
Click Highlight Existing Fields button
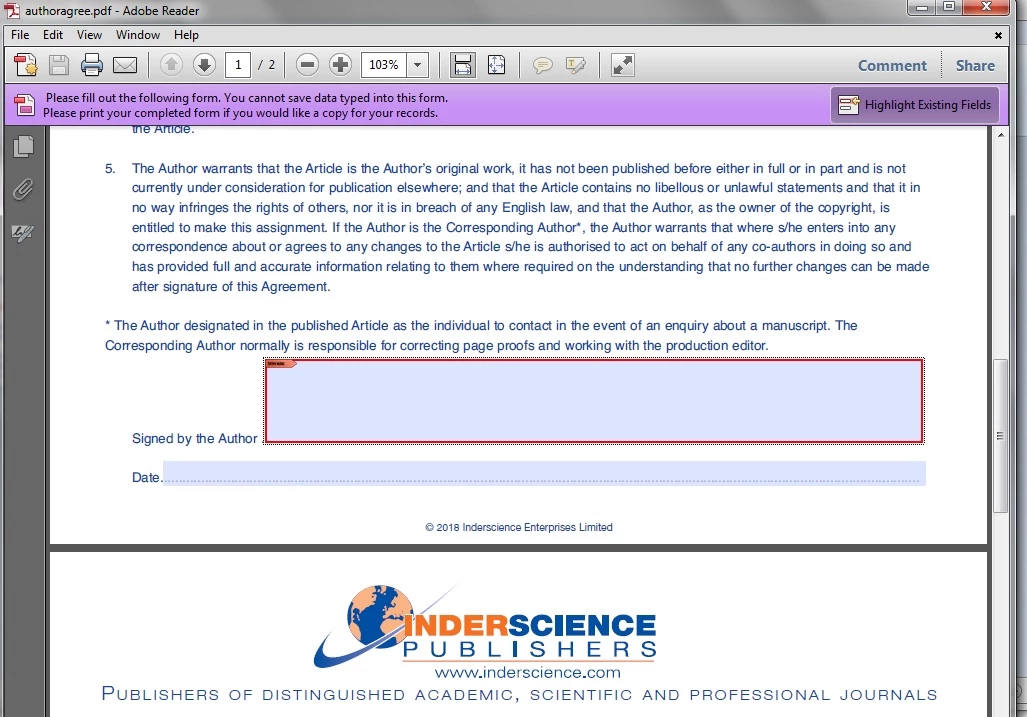click(915, 105)
